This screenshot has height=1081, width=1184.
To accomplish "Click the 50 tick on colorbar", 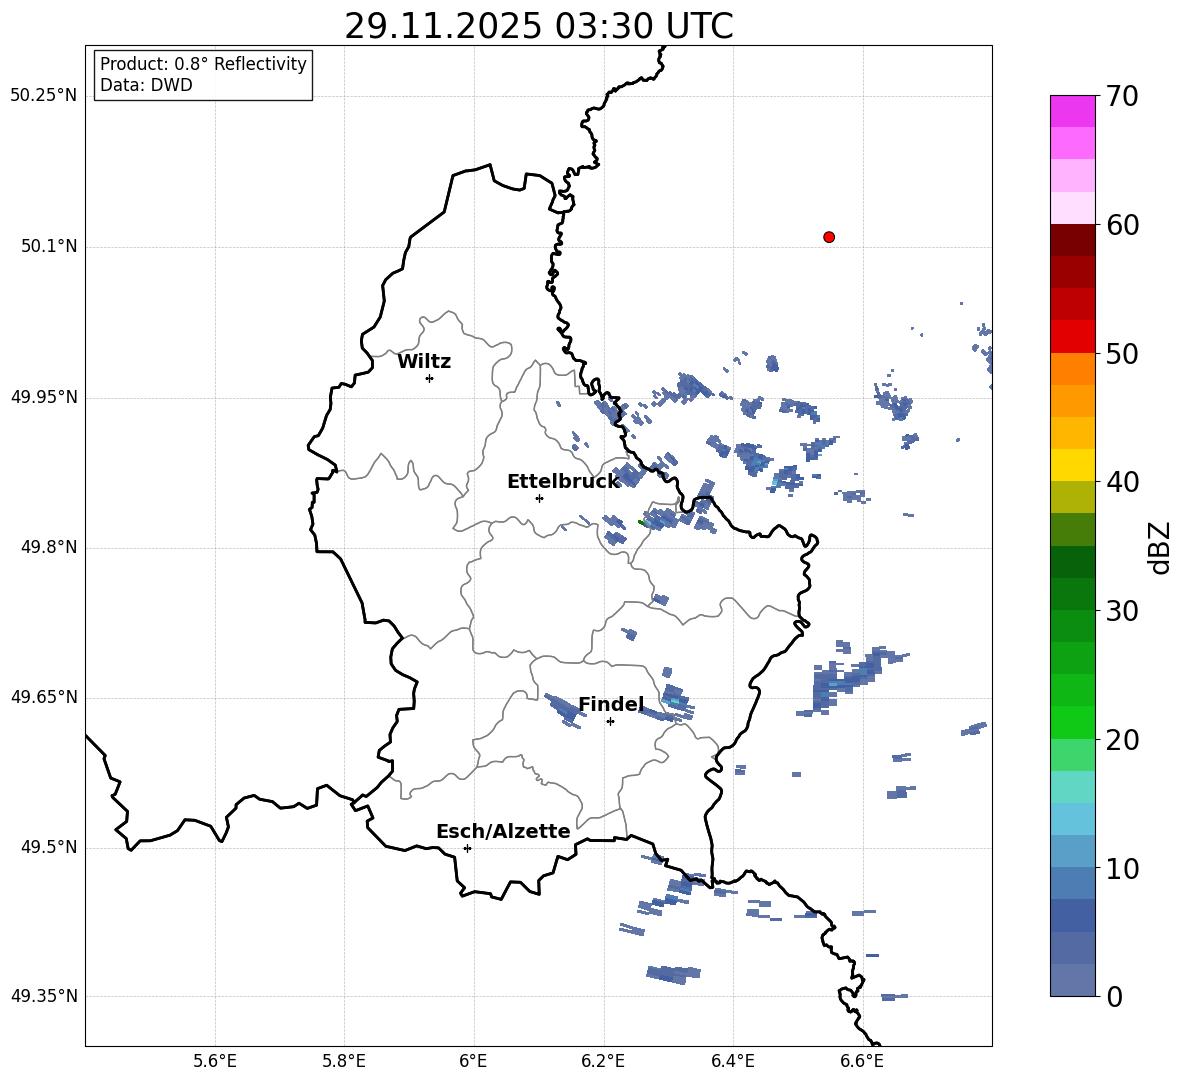I will click(x=1122, y=353).
